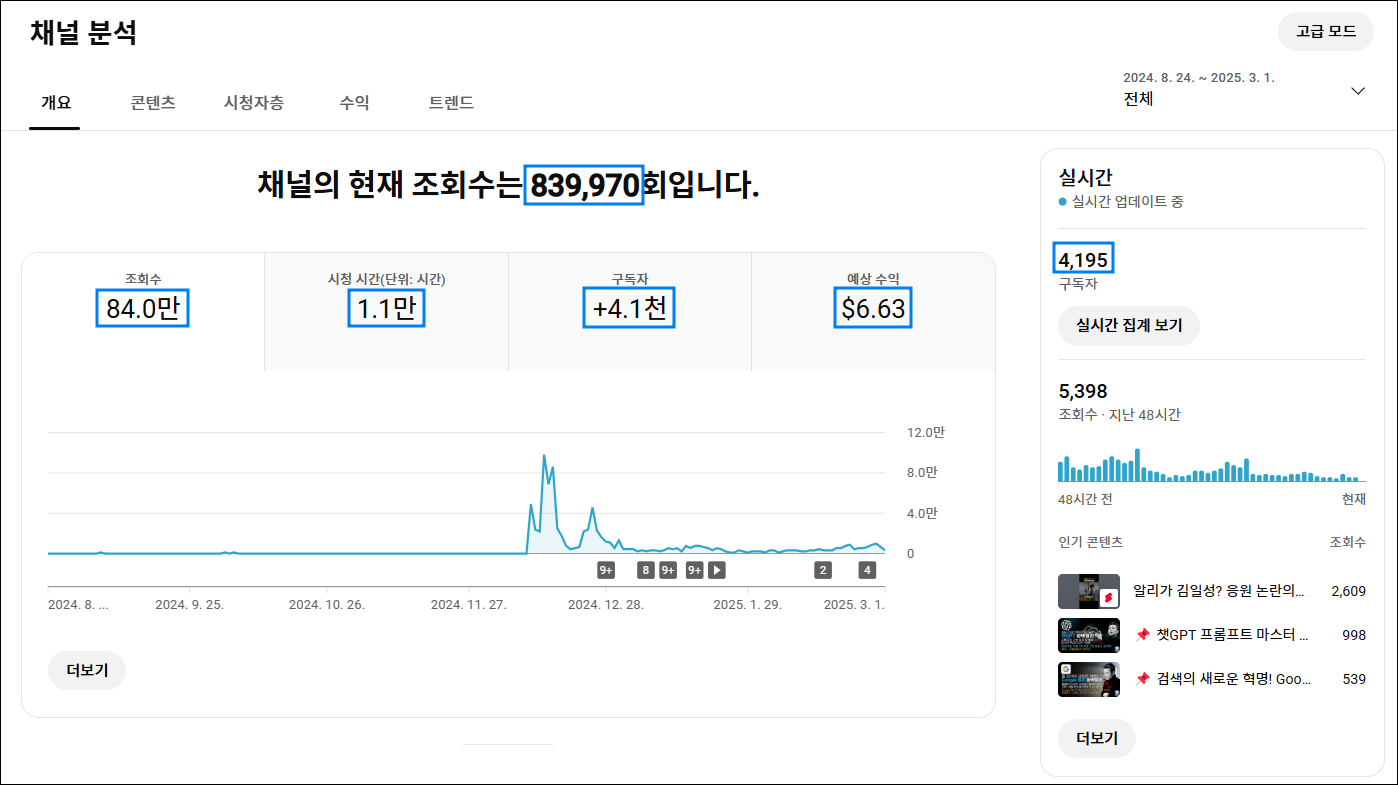1398x785 pixels.
Task: Select the 구독자 +4.1천 metric card
Action: pyautogui.click(x=629, y=308)
